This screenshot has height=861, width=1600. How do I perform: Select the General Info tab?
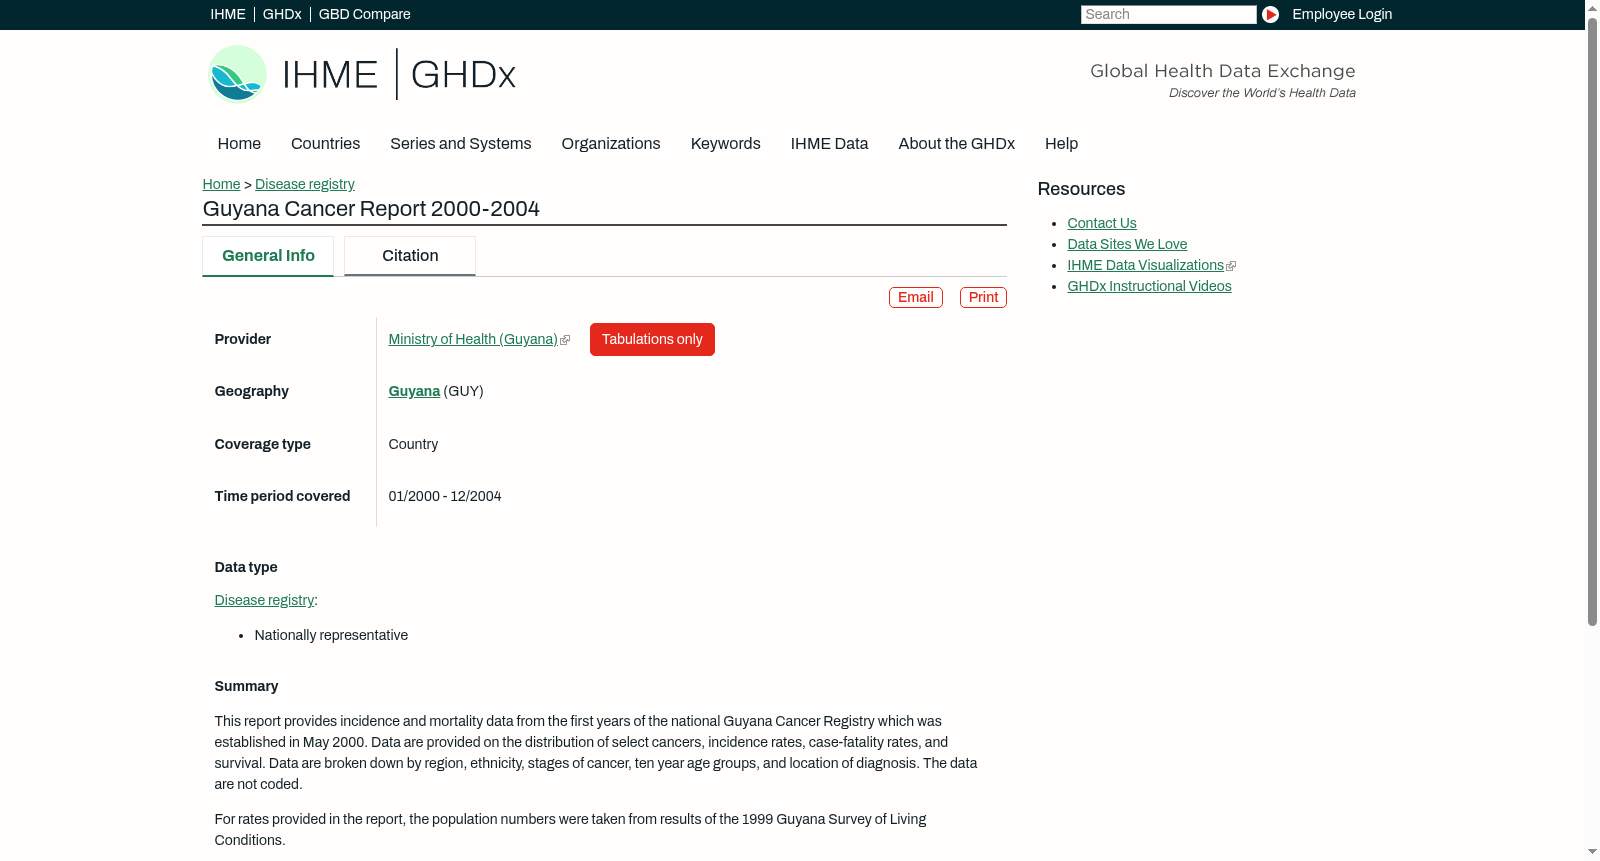click(268, 256)
